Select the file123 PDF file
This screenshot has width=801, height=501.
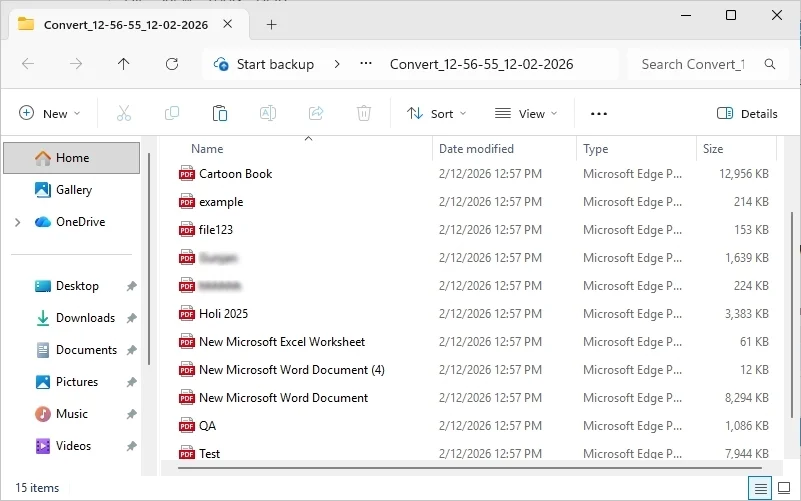click(x=216, y=230)
